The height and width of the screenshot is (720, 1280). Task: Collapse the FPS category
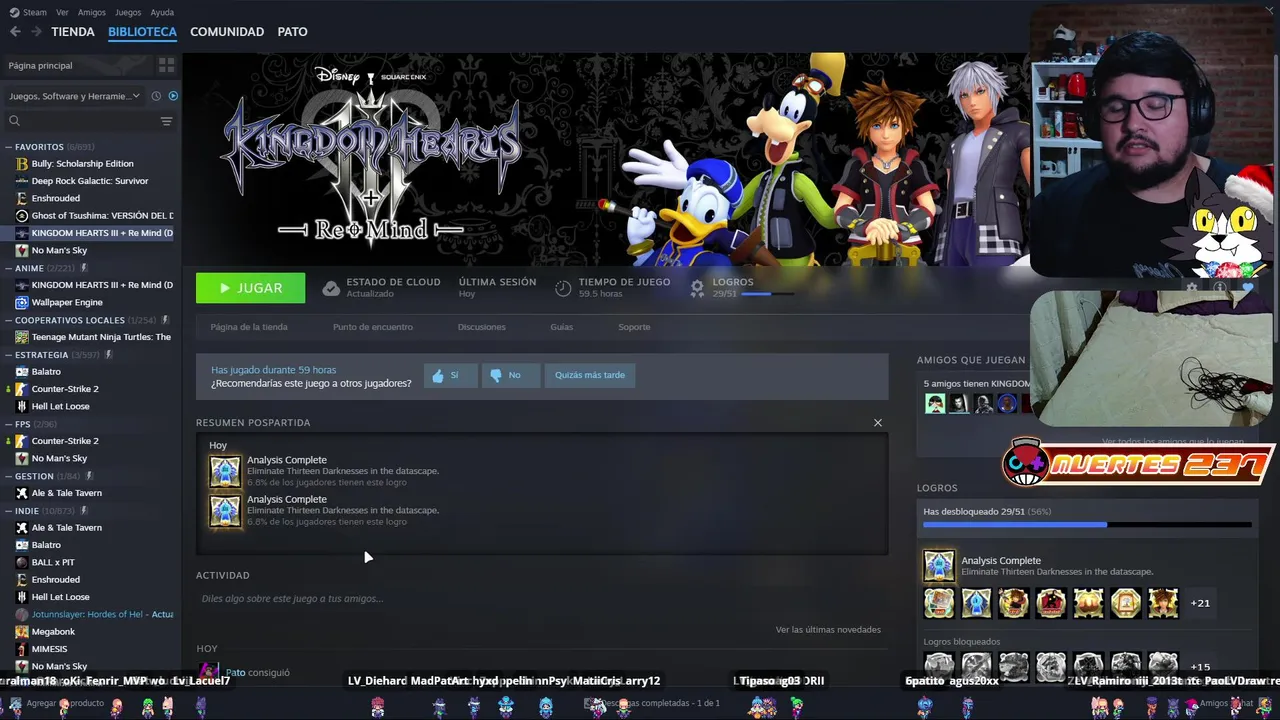tap(9, 424)
